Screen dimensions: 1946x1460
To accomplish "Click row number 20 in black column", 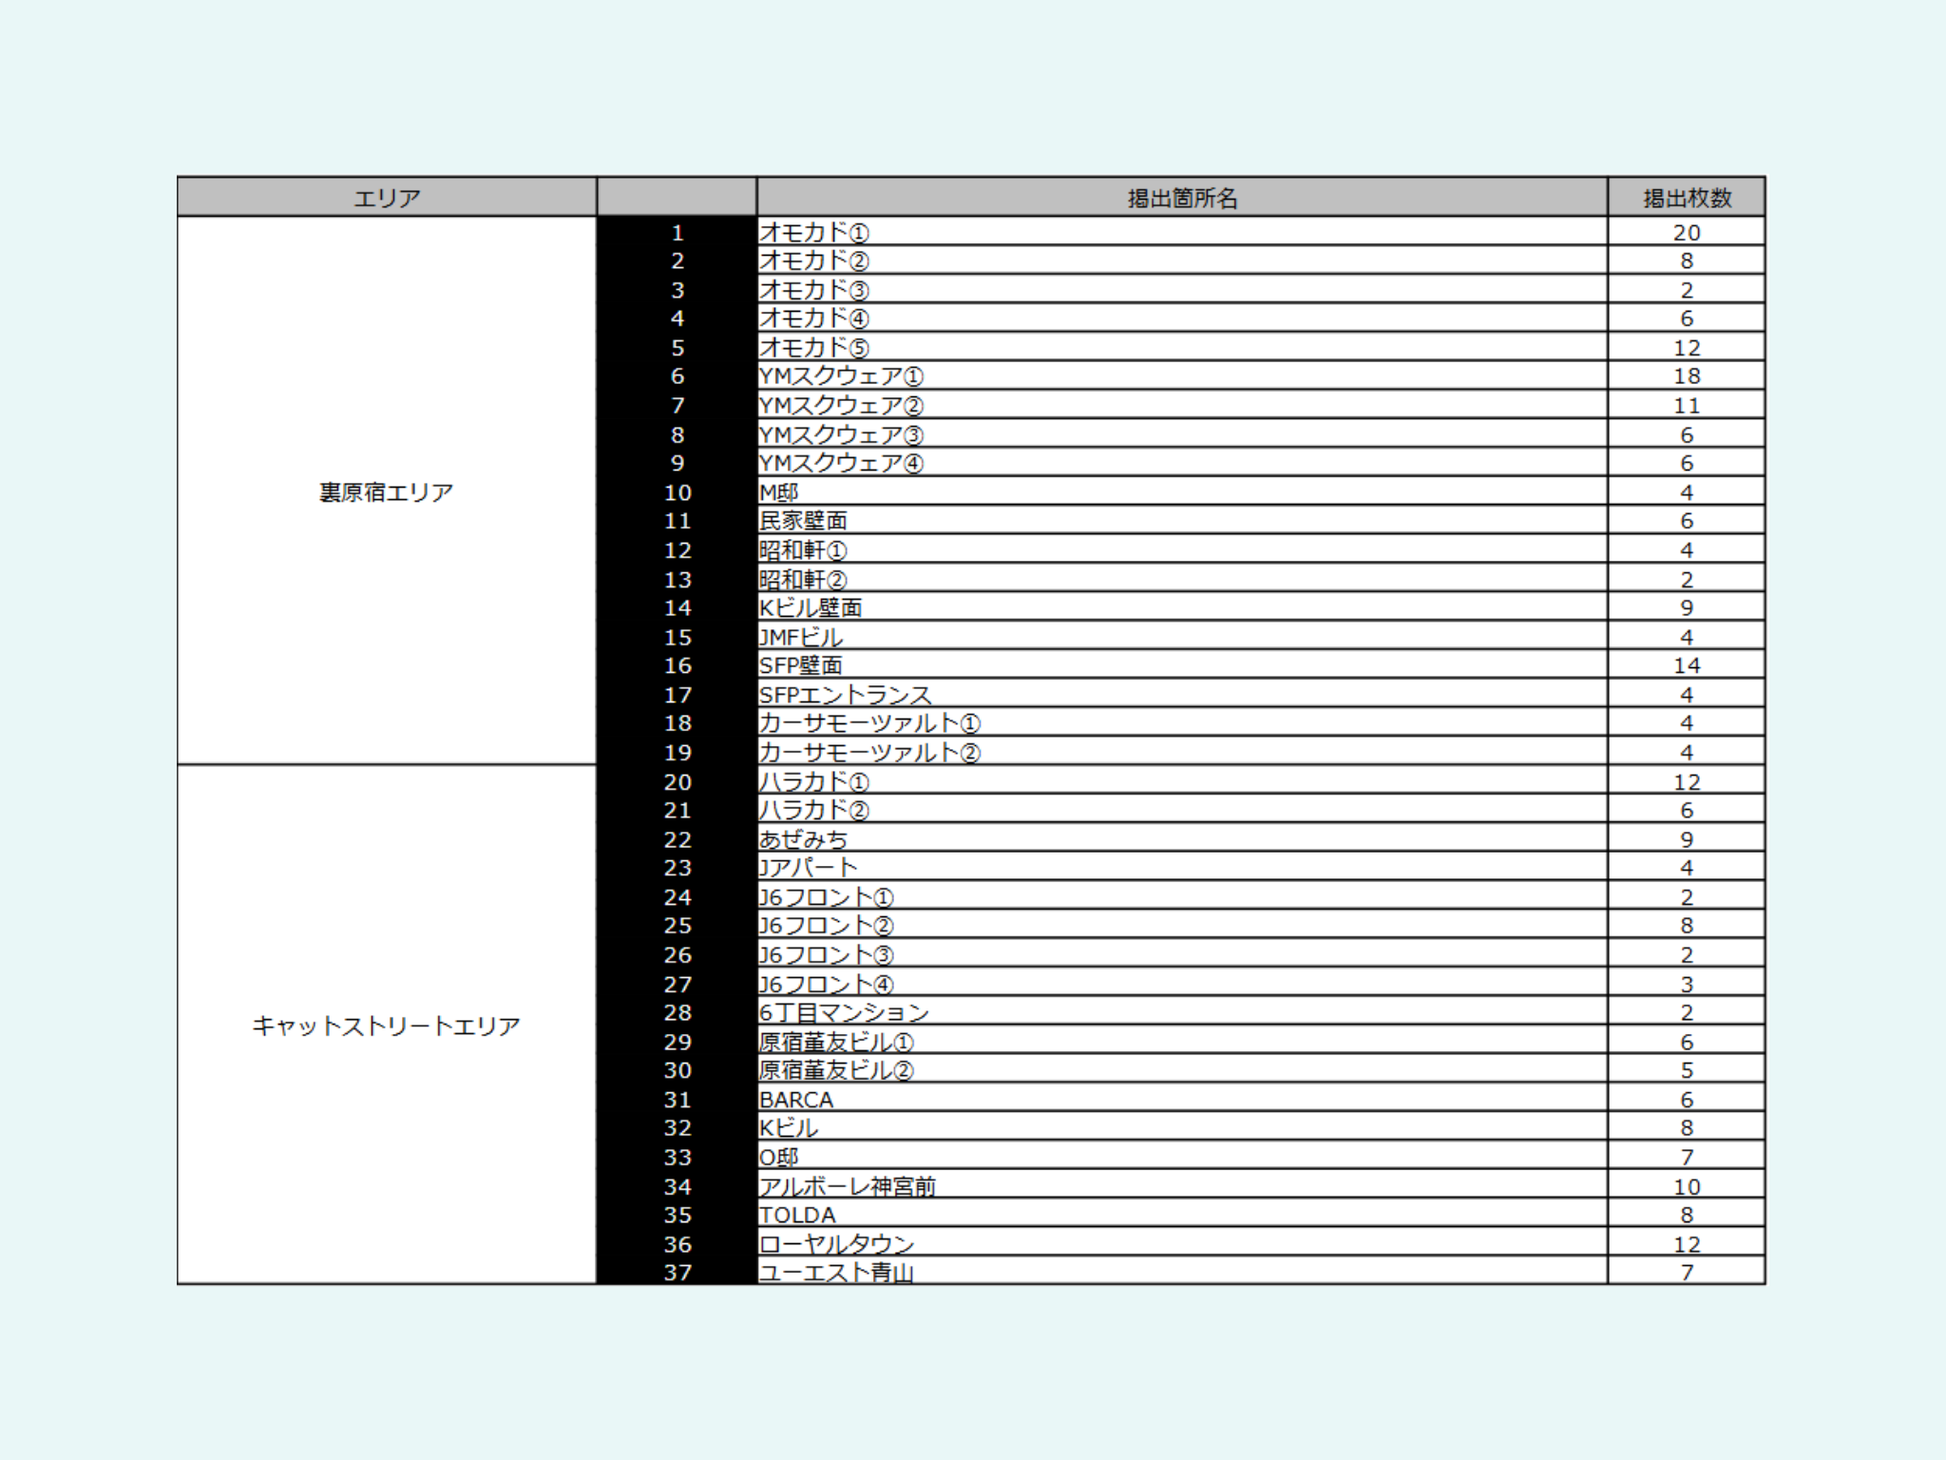I will tap(677, 781).
